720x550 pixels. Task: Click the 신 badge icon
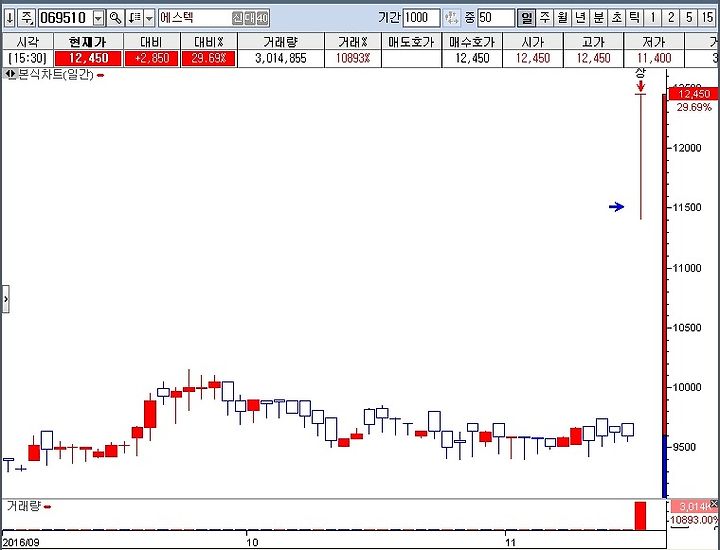click(x=237, y=18)
